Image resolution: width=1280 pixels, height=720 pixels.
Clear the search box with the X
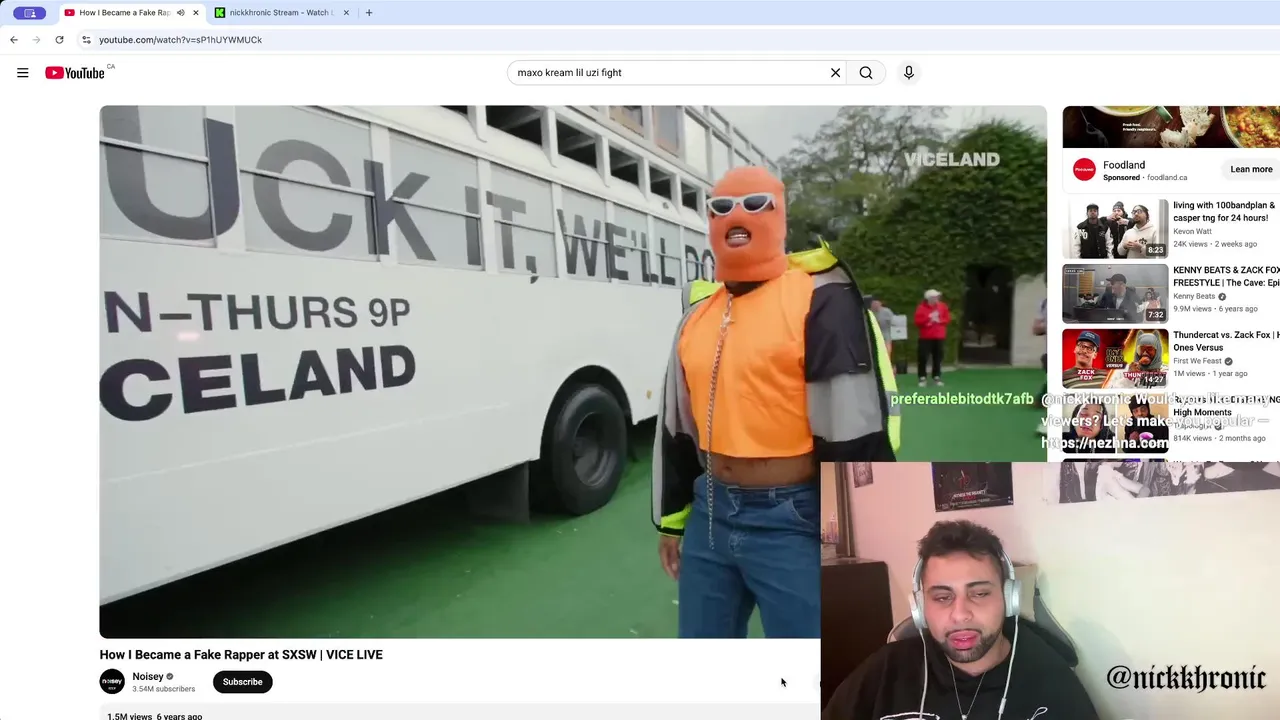[x=836, y=73]
